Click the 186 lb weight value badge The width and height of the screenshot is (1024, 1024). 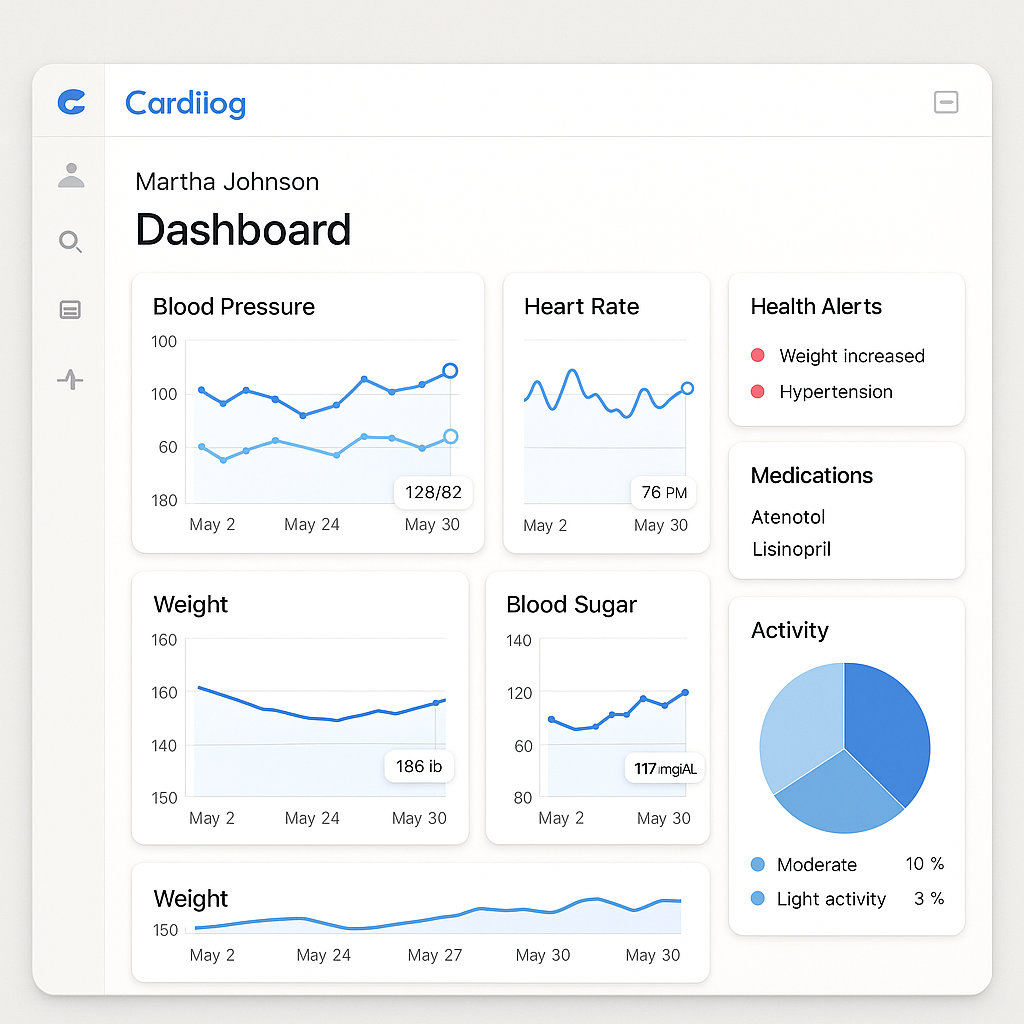click(419, 767)
